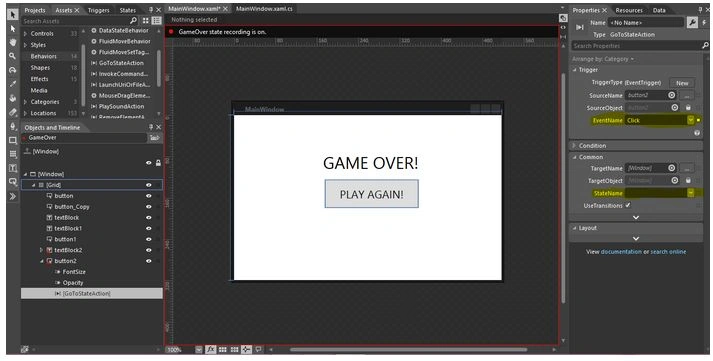713x361 pixels.
Task: Click the PLAY AGAIN! button on artboard
Action: click(x=372, y=194)
